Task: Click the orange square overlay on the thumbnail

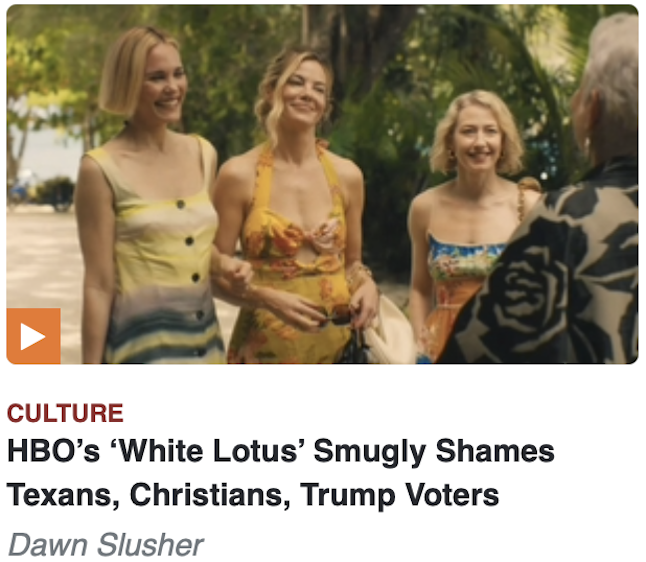Action: coord(33,336)
